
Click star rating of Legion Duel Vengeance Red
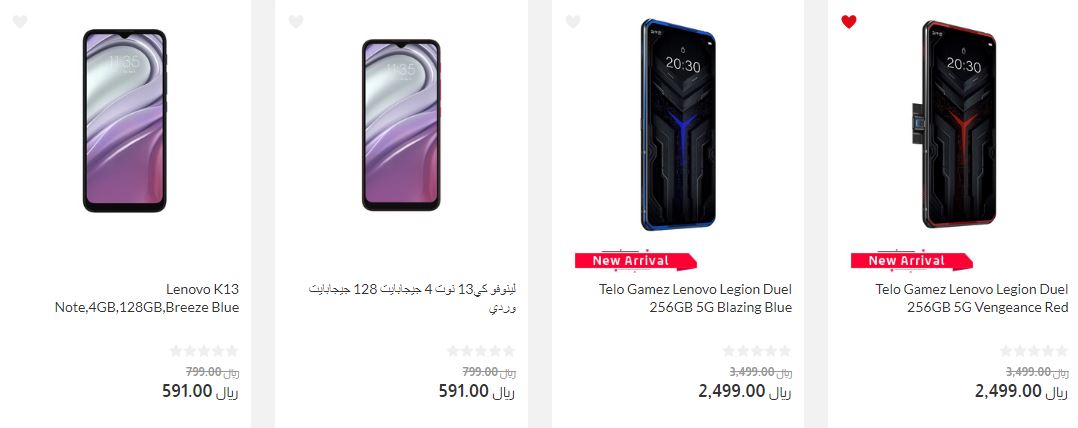[1034, 351]
